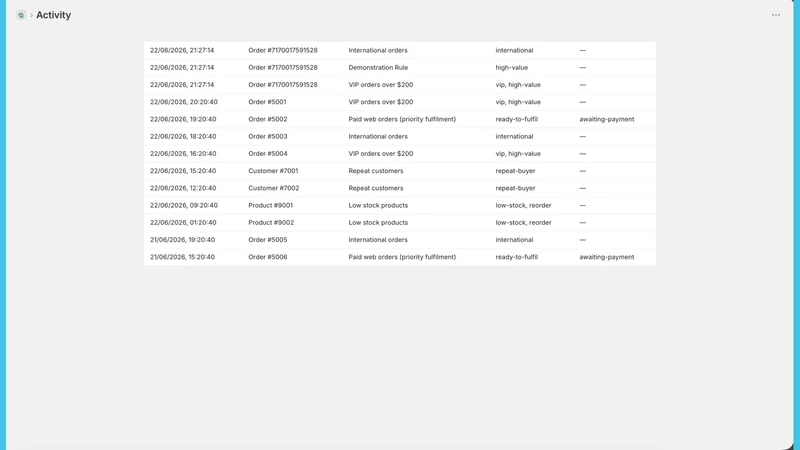Click 'Low stock products' rule in Product #9001 row
Viewport: 800px width, 450px height.
click(378, 206)
